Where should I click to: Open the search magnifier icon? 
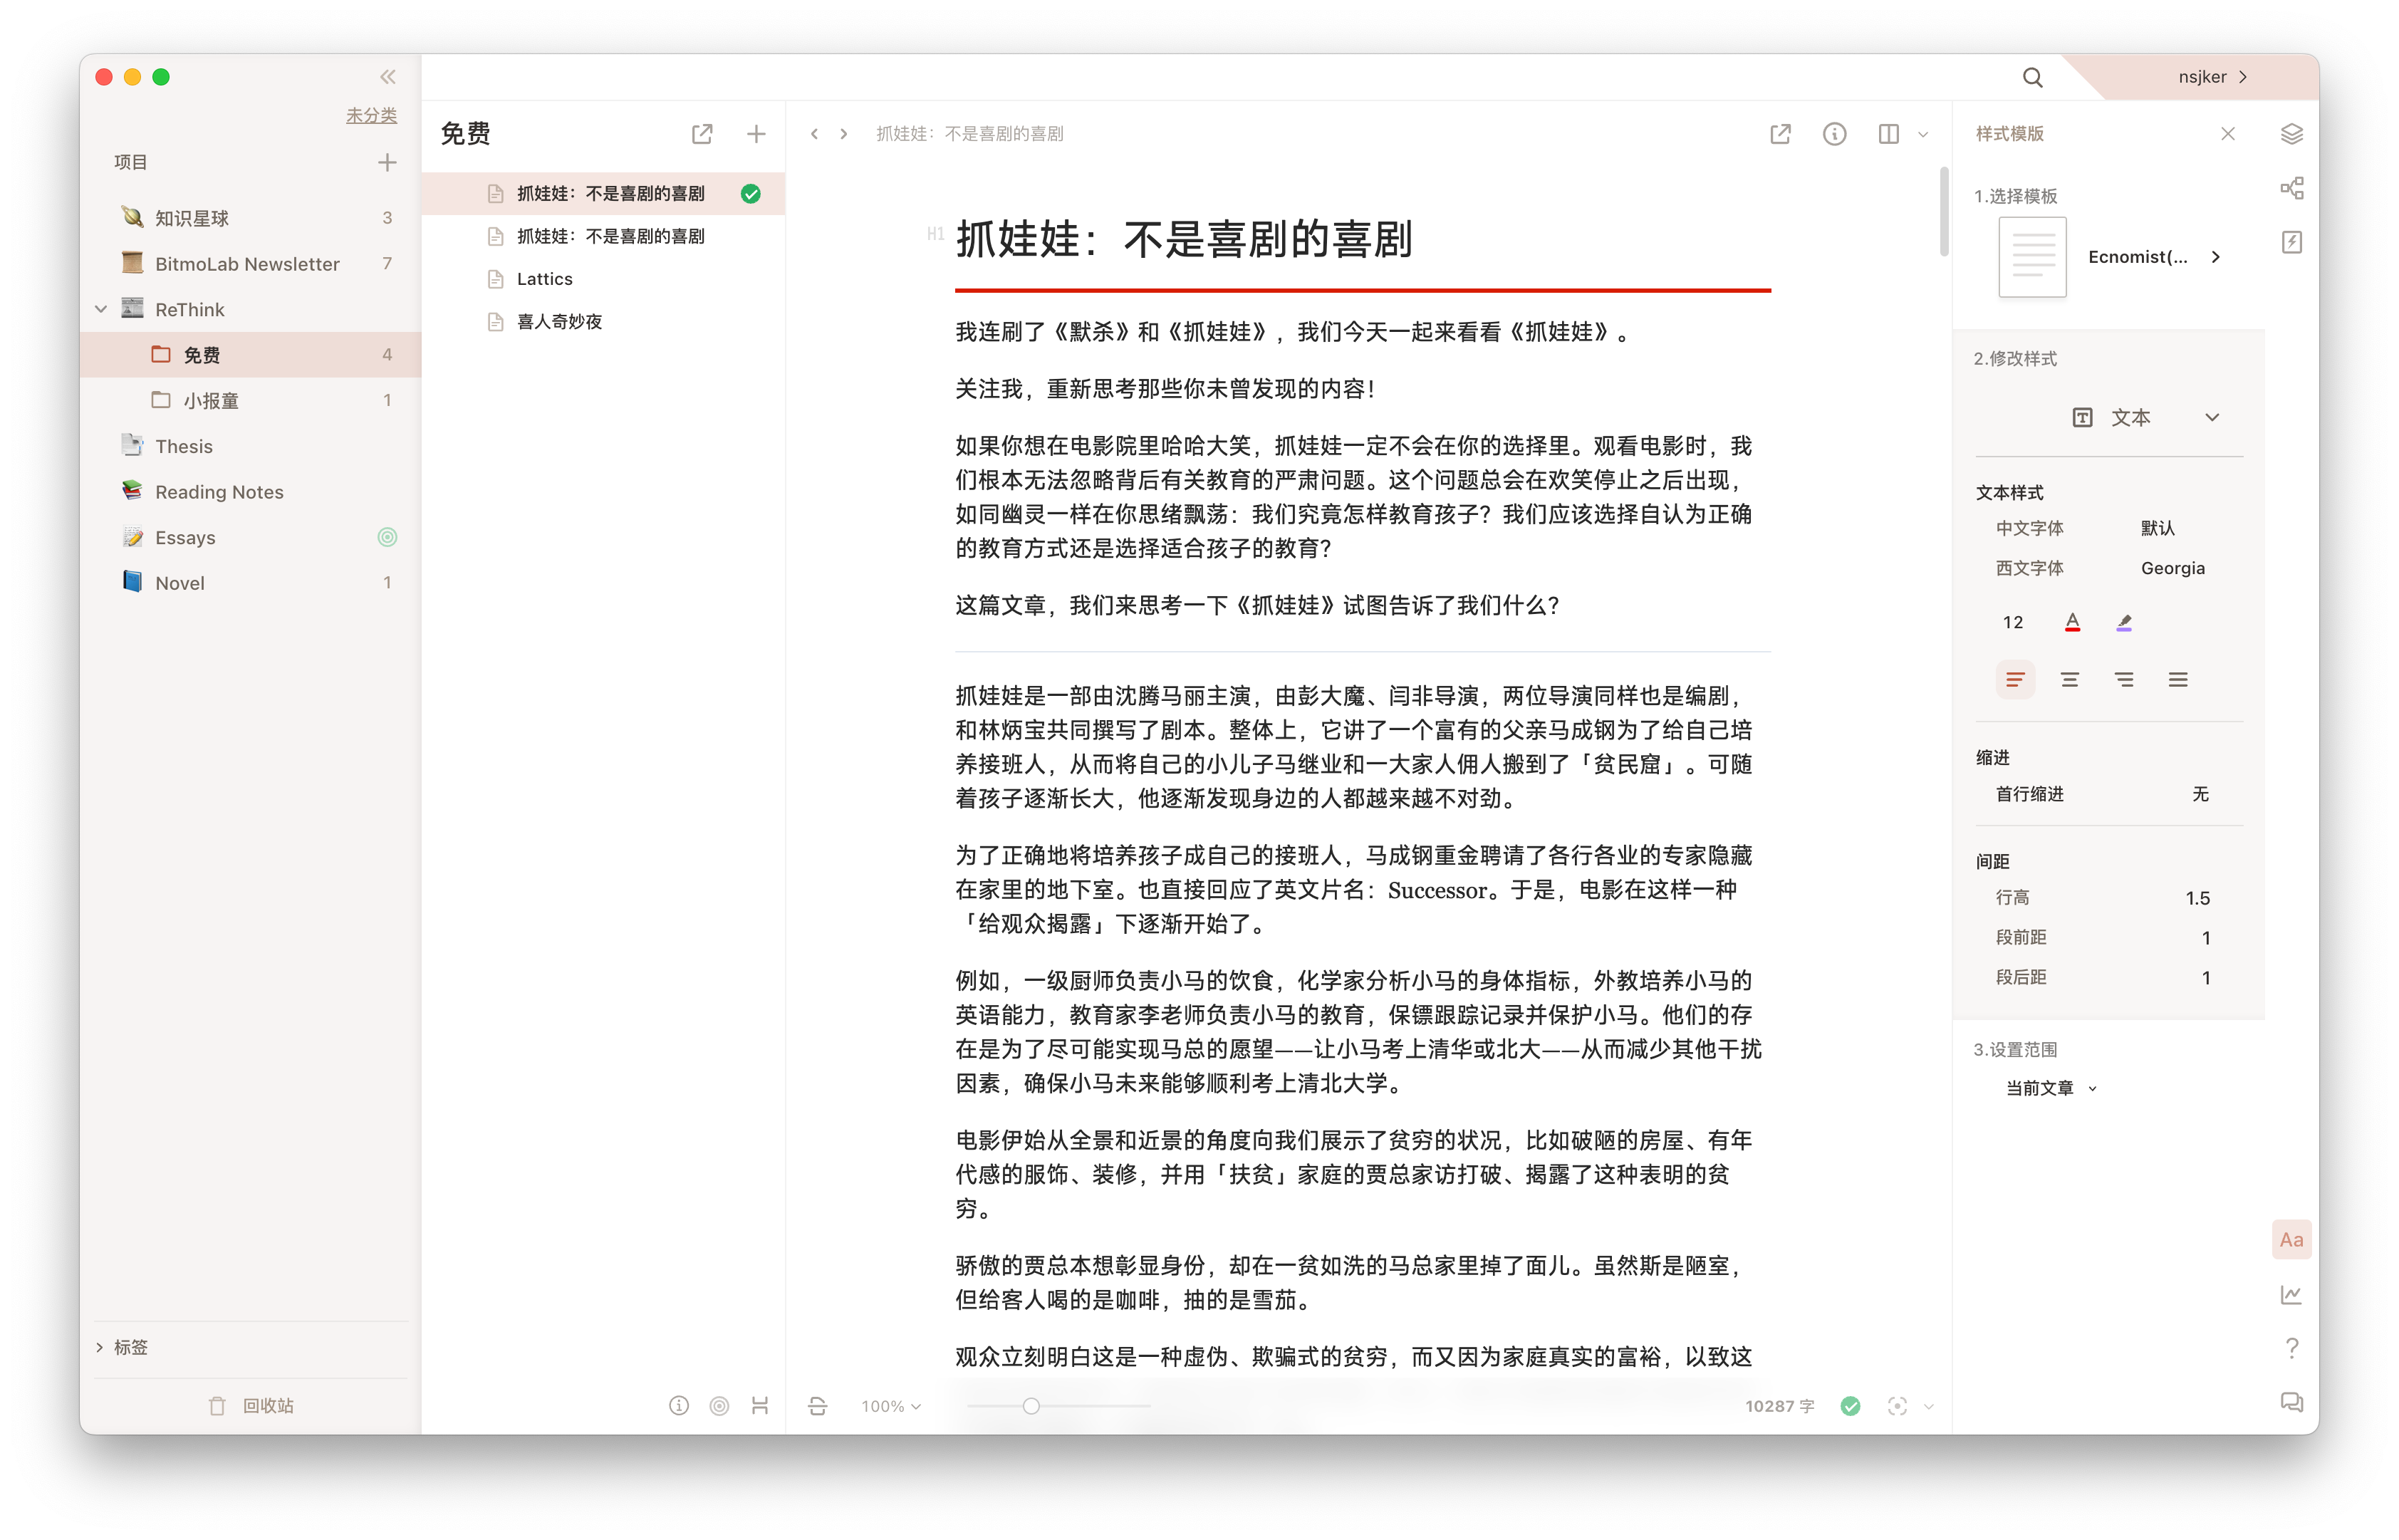[x=2032, y=77]
